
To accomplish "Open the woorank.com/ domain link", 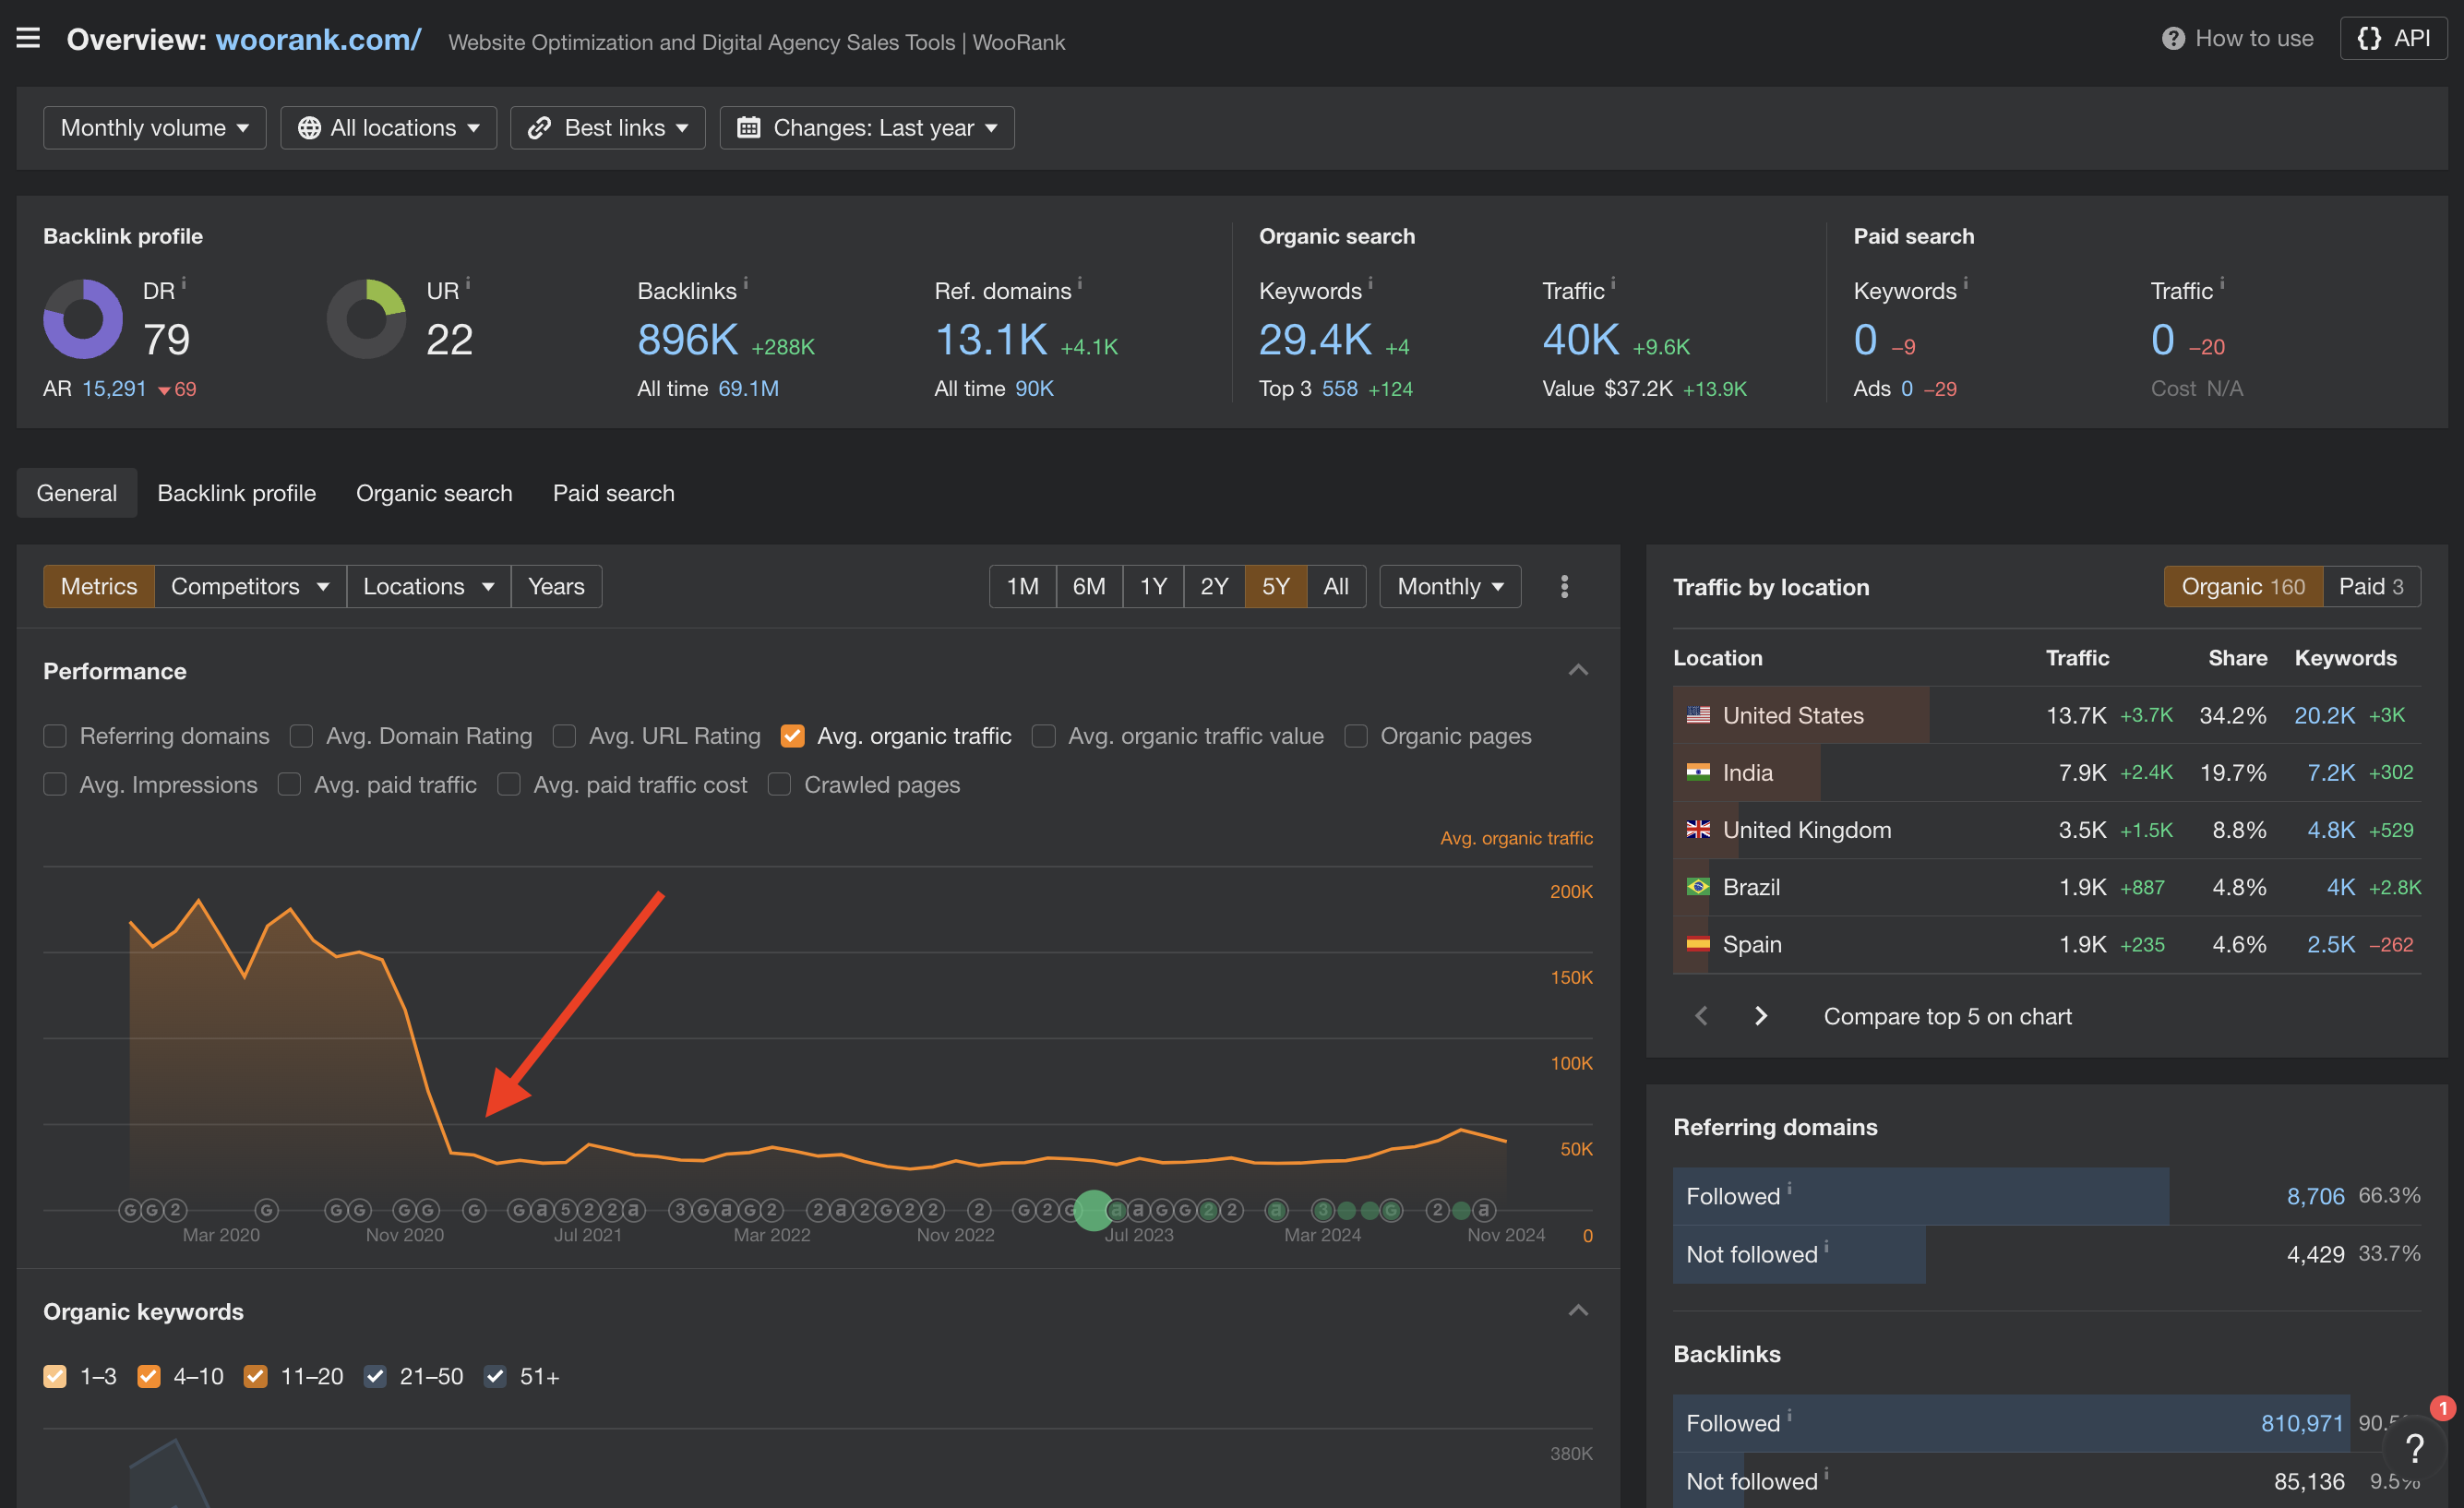I will point(318,39).
